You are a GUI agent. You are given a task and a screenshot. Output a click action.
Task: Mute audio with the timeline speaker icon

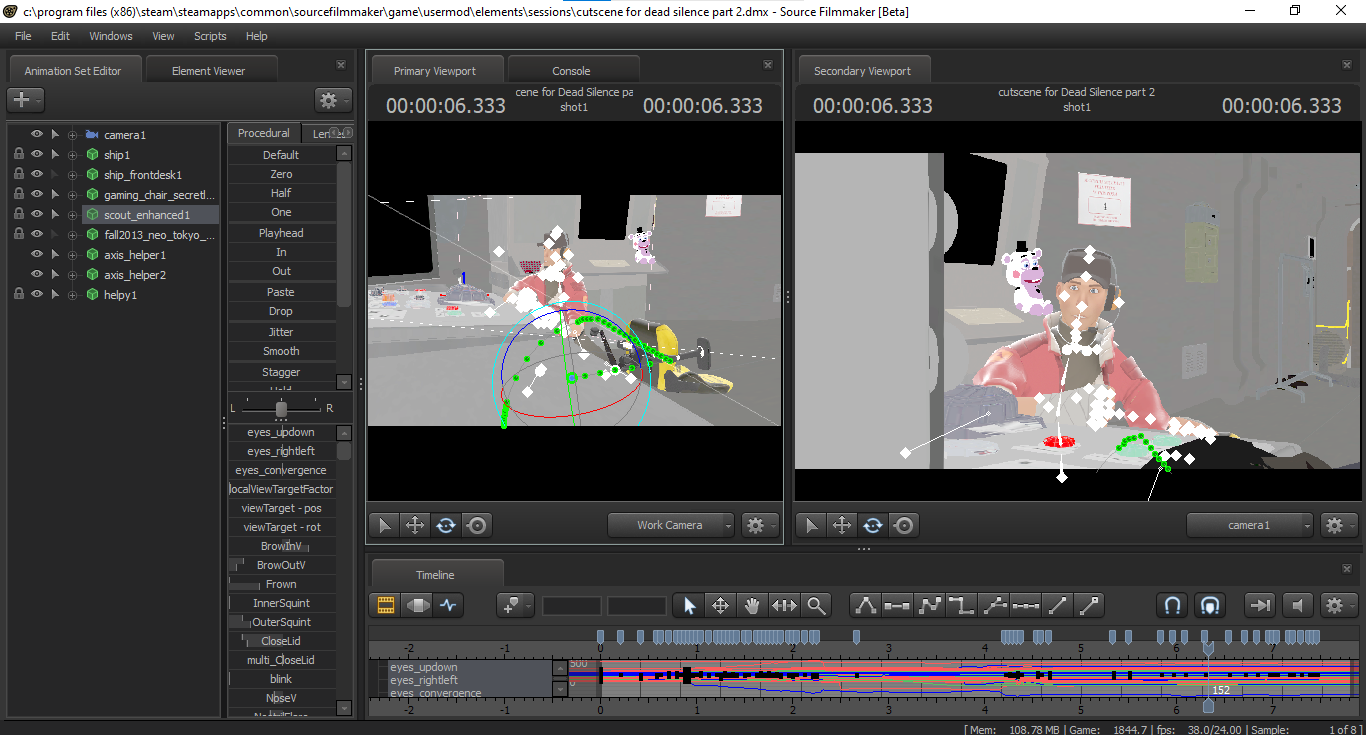[x=1297, y=605]
